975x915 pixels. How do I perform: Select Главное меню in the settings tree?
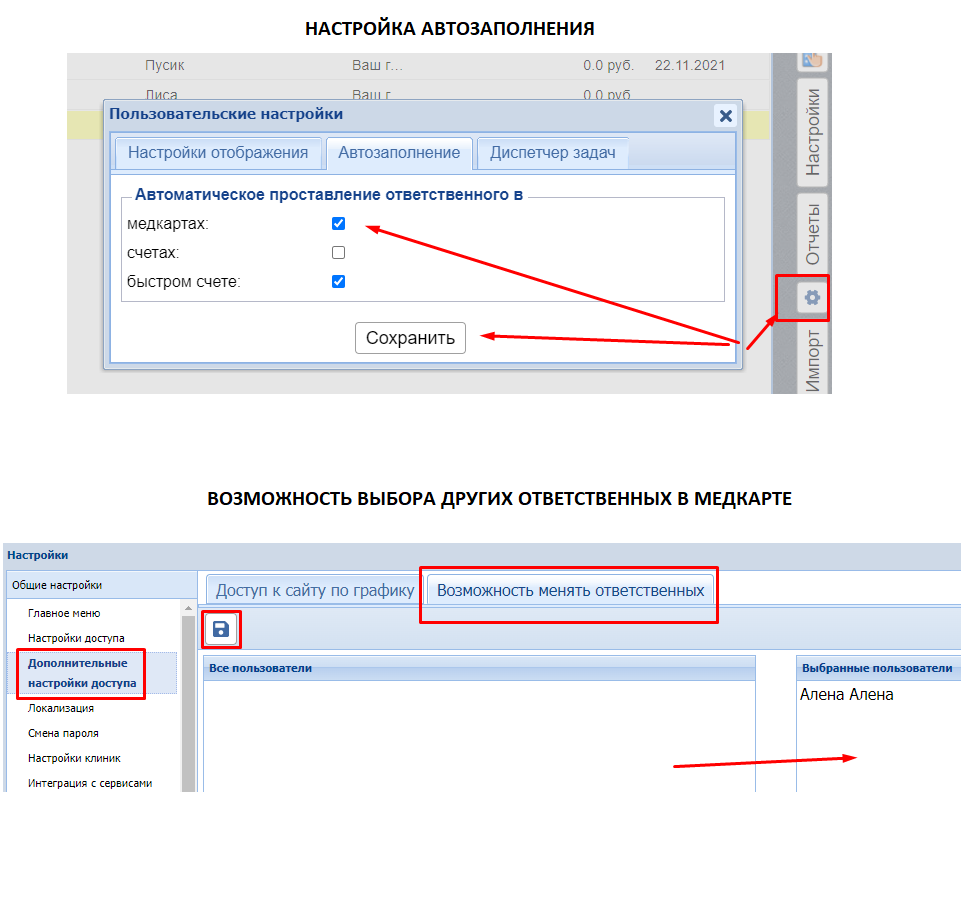pos(64,613)
